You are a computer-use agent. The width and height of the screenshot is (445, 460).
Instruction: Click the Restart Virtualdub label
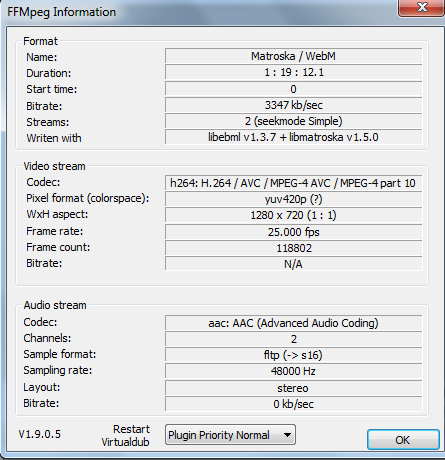[x=126, y=435]
